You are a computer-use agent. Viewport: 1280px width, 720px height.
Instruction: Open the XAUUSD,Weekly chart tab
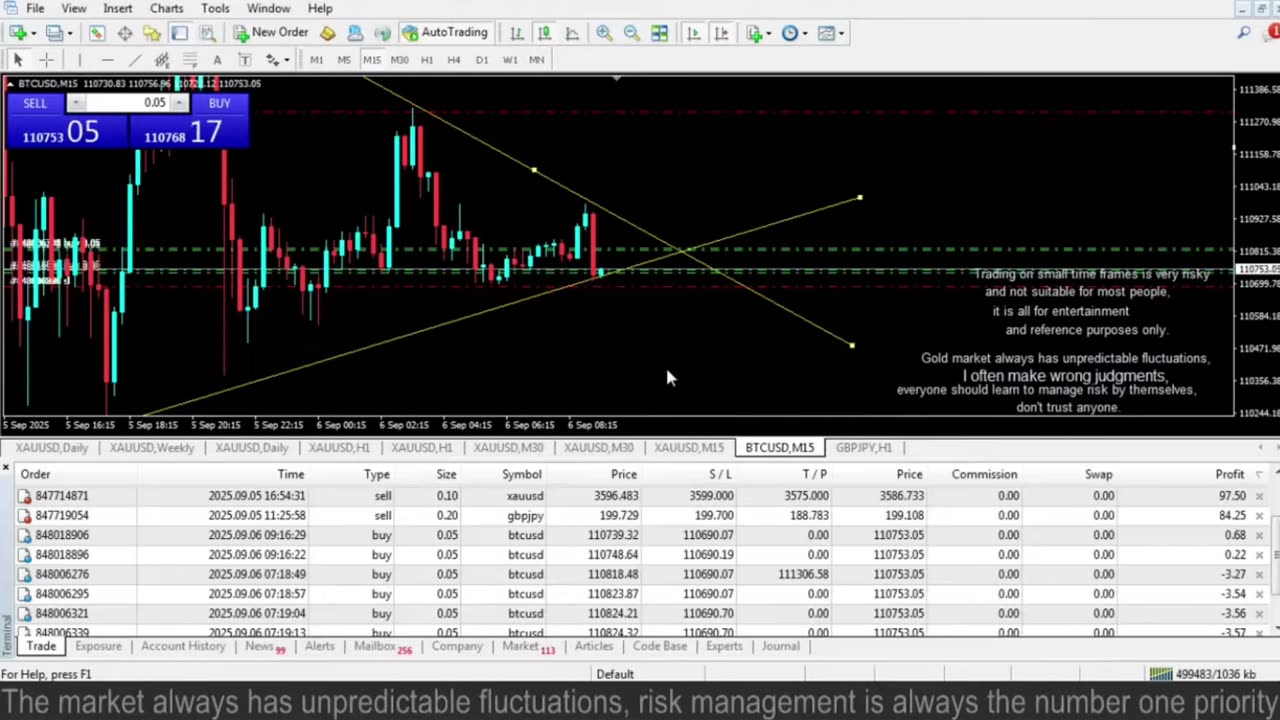tap(152, 447)
